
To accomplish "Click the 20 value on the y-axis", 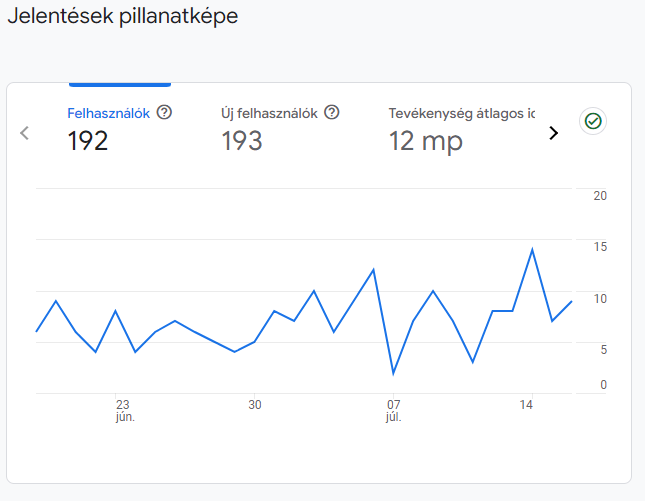I will (x=600, y=196).
